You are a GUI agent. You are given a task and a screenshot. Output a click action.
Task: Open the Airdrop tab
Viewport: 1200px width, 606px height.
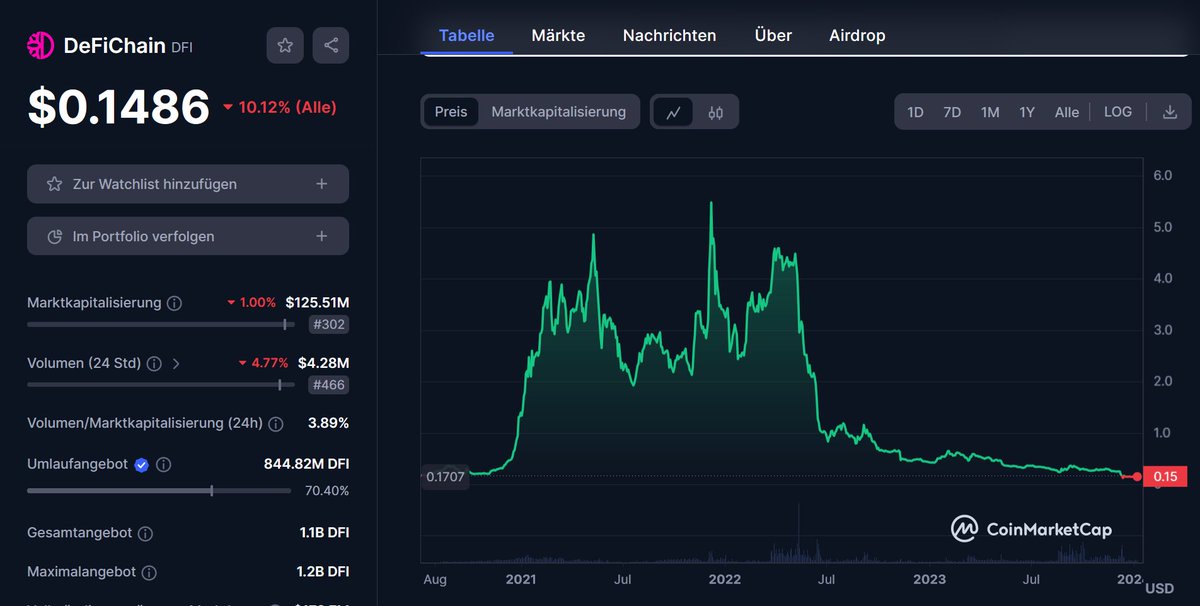857,35
